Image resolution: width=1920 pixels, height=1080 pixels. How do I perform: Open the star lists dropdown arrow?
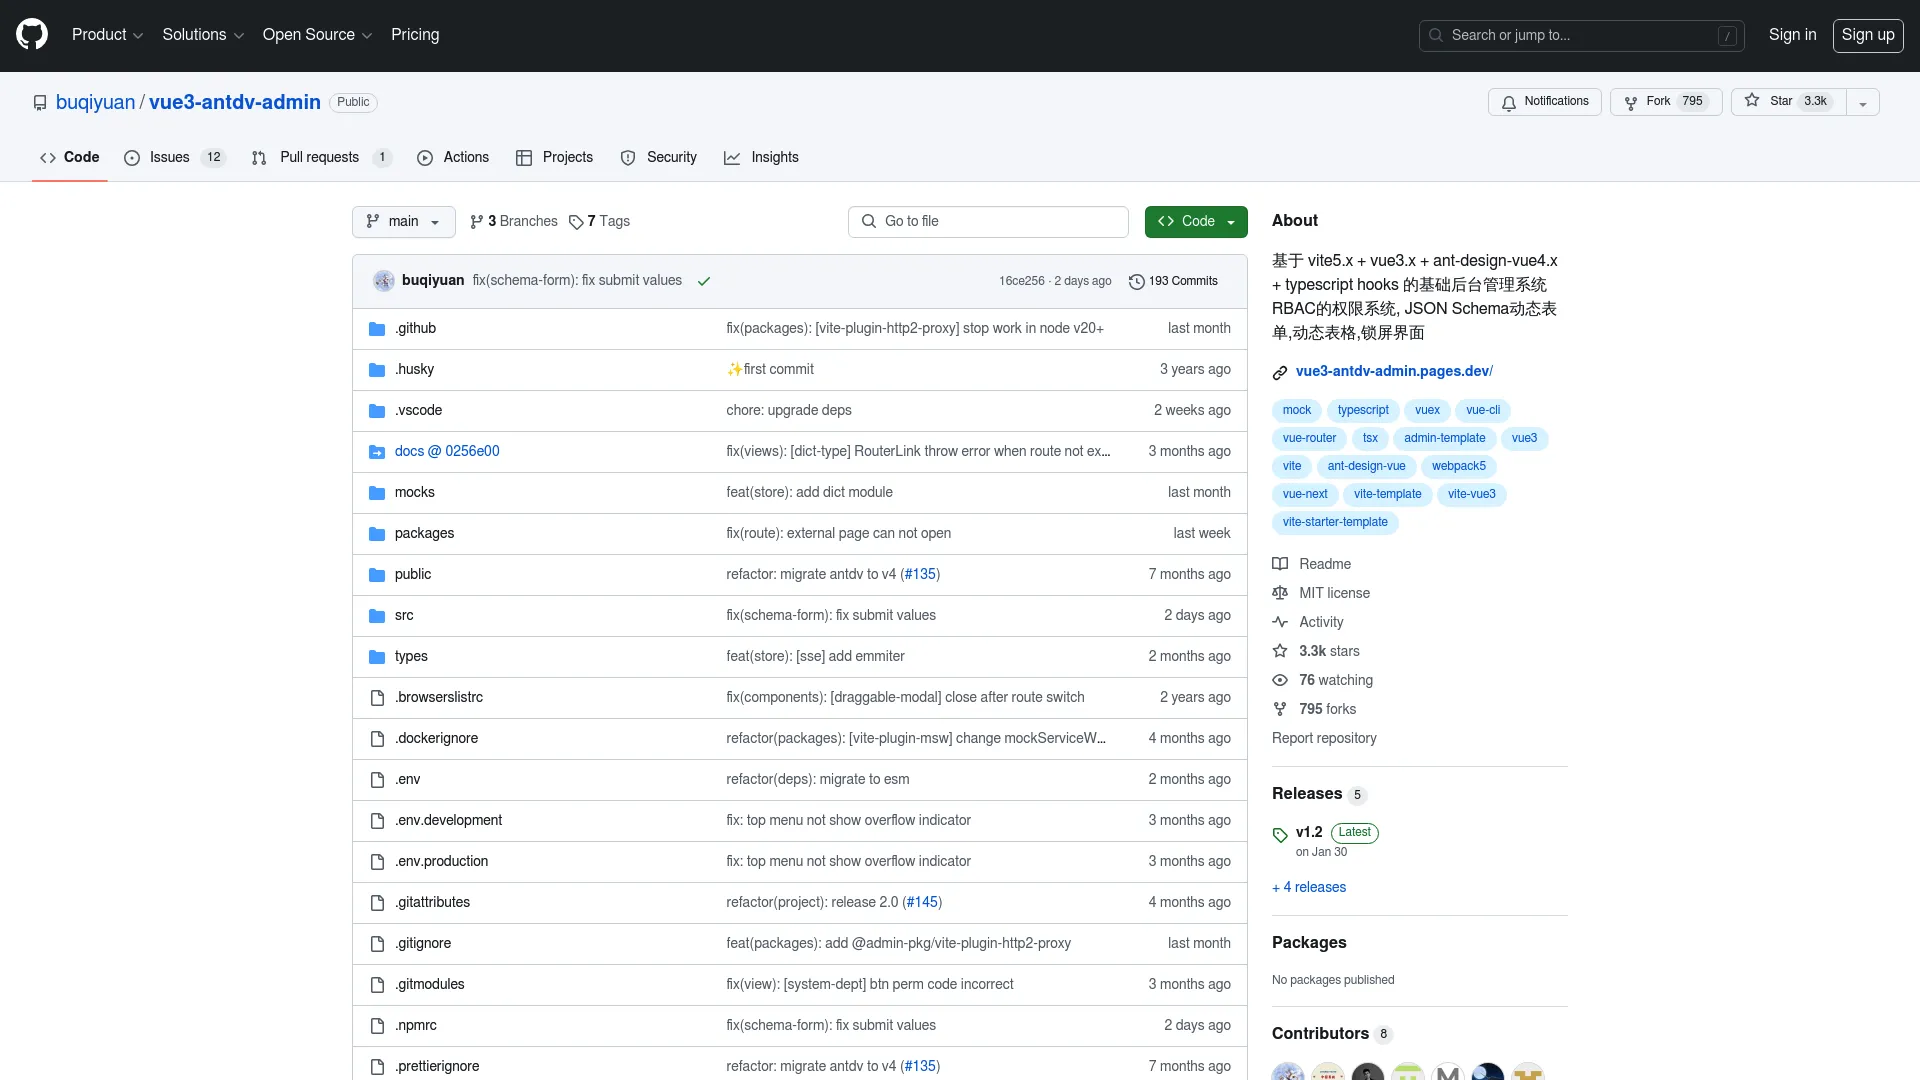(x=1863, y=102)
